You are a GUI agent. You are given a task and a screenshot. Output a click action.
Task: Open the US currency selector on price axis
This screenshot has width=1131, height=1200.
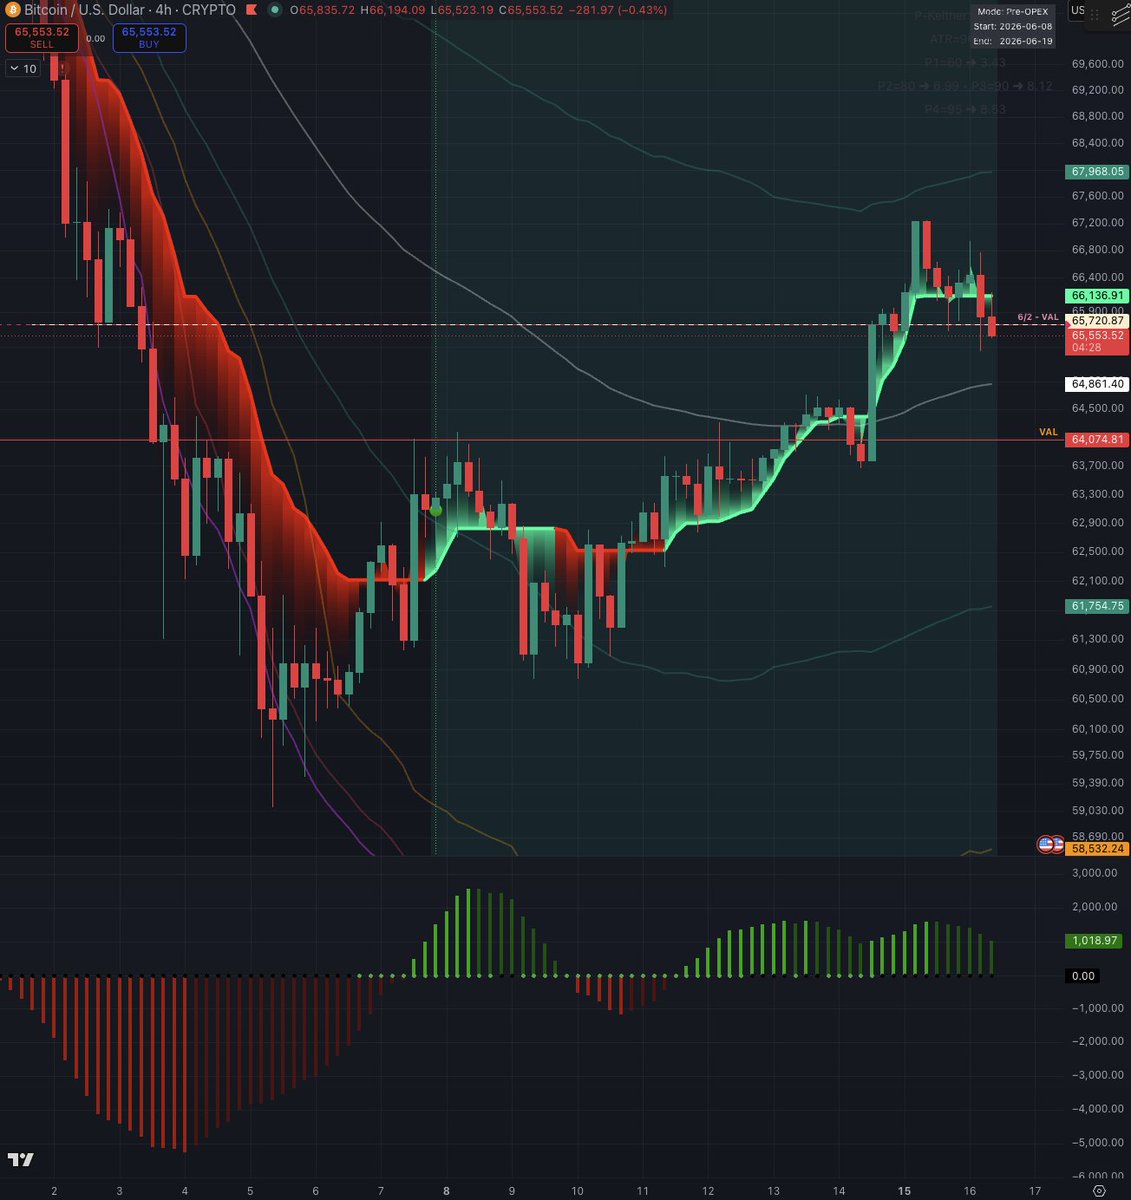1078,10
